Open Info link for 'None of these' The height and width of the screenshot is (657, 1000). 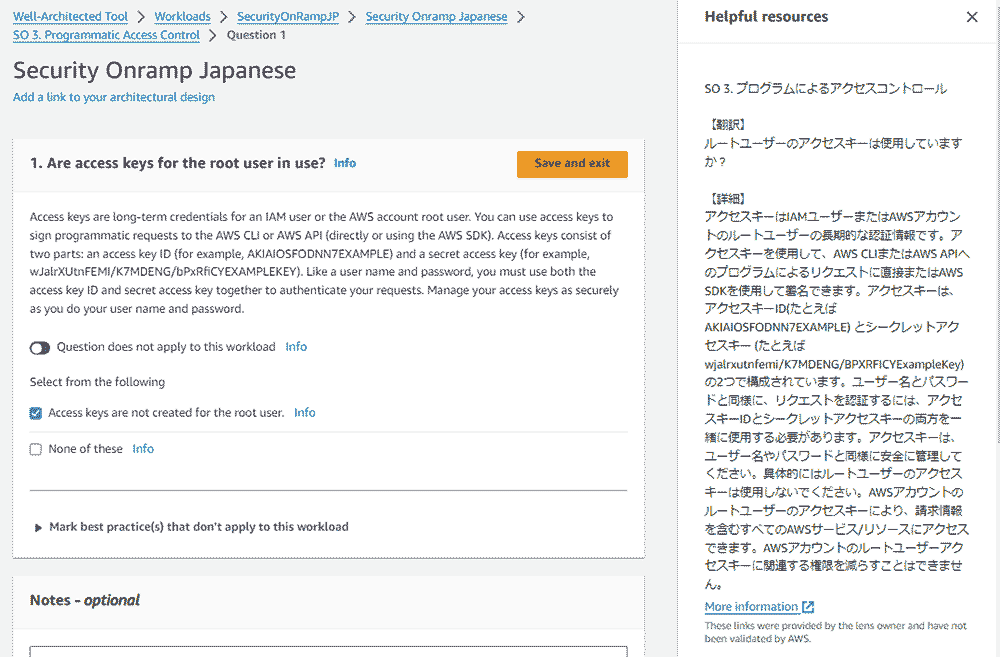[143, 449]
